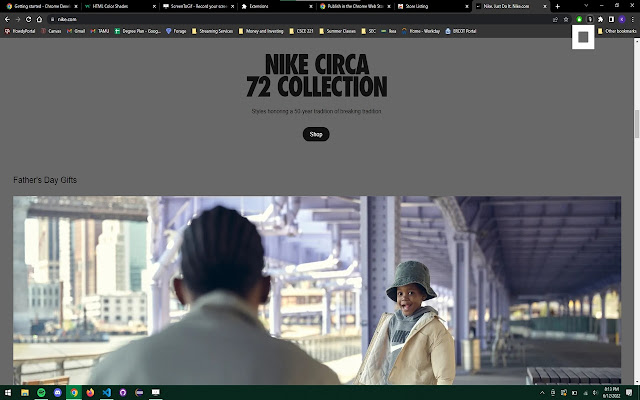
Task: Expand the Money and Investing bookmark folder
Action: click(x=261, y=31)
